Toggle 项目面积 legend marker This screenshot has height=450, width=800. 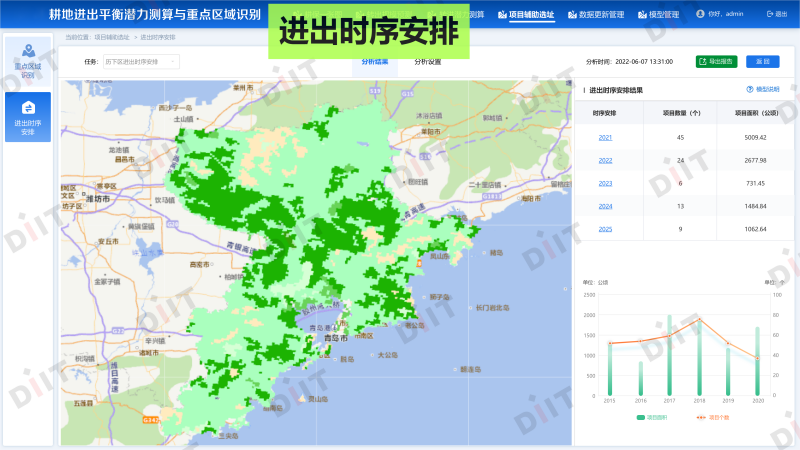click(x=641, y=417)
